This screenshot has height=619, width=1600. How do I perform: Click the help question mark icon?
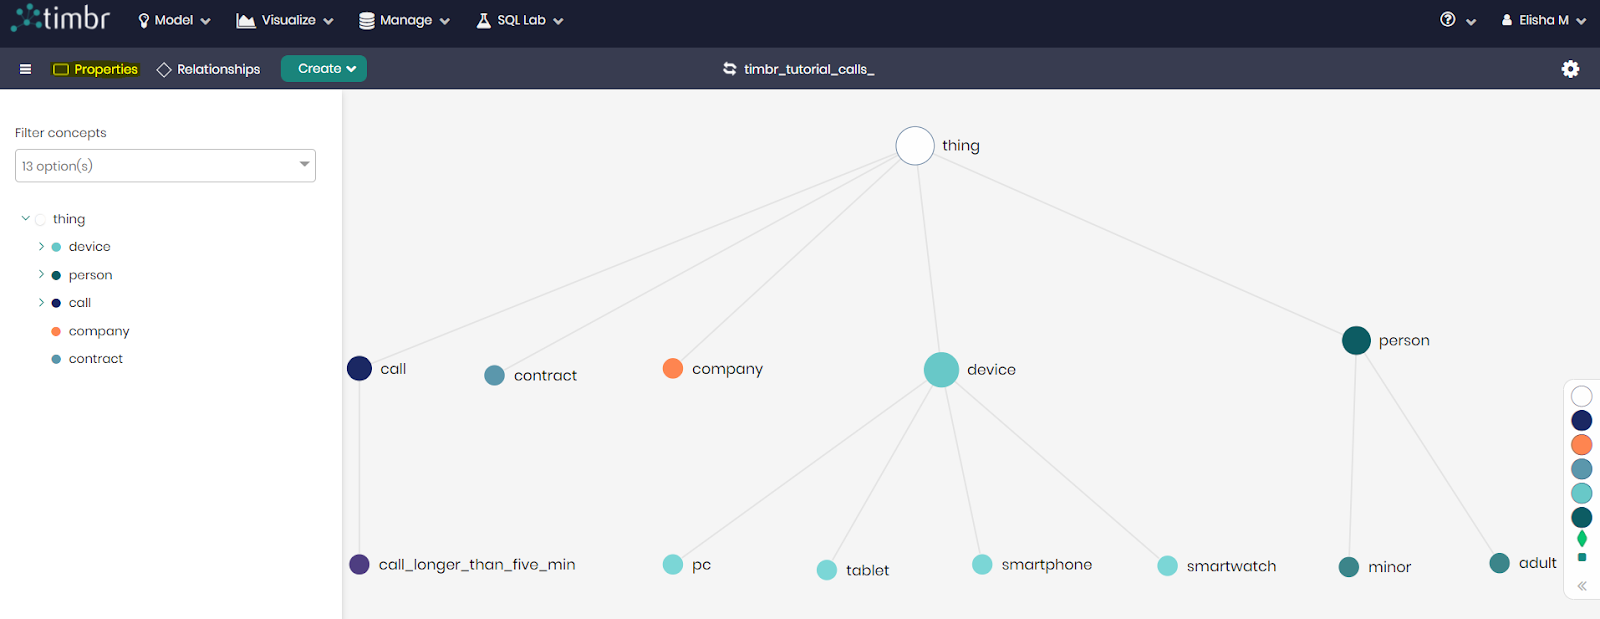(1447, 20)
